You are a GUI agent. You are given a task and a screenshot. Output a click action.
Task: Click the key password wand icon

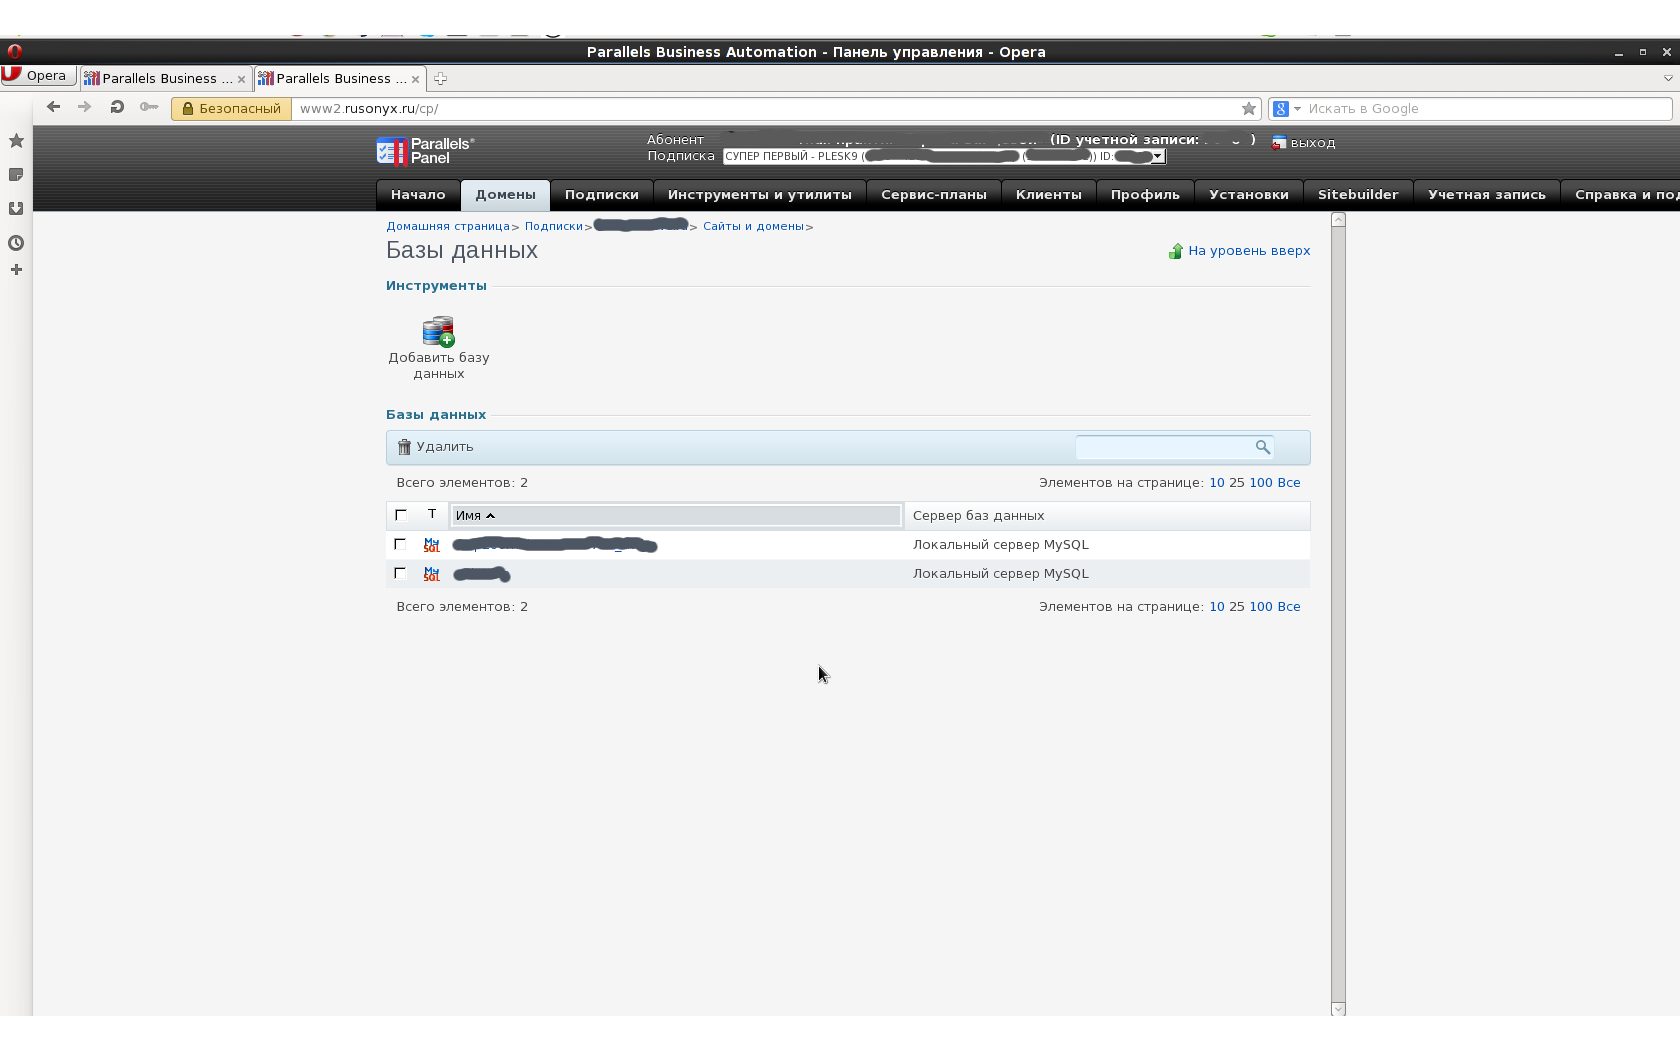tap(149, 107)
